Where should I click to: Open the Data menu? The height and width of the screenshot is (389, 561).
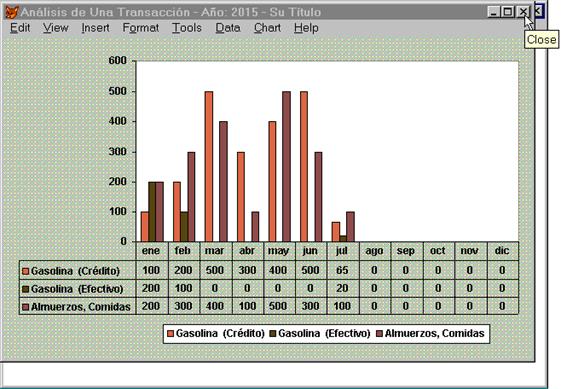pos(228,28)
